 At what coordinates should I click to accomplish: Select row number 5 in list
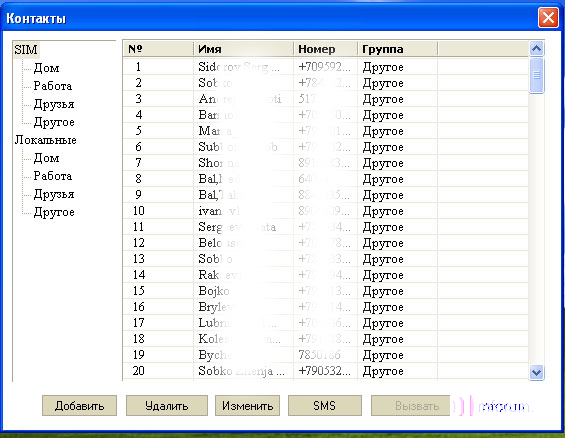point(325,131)
